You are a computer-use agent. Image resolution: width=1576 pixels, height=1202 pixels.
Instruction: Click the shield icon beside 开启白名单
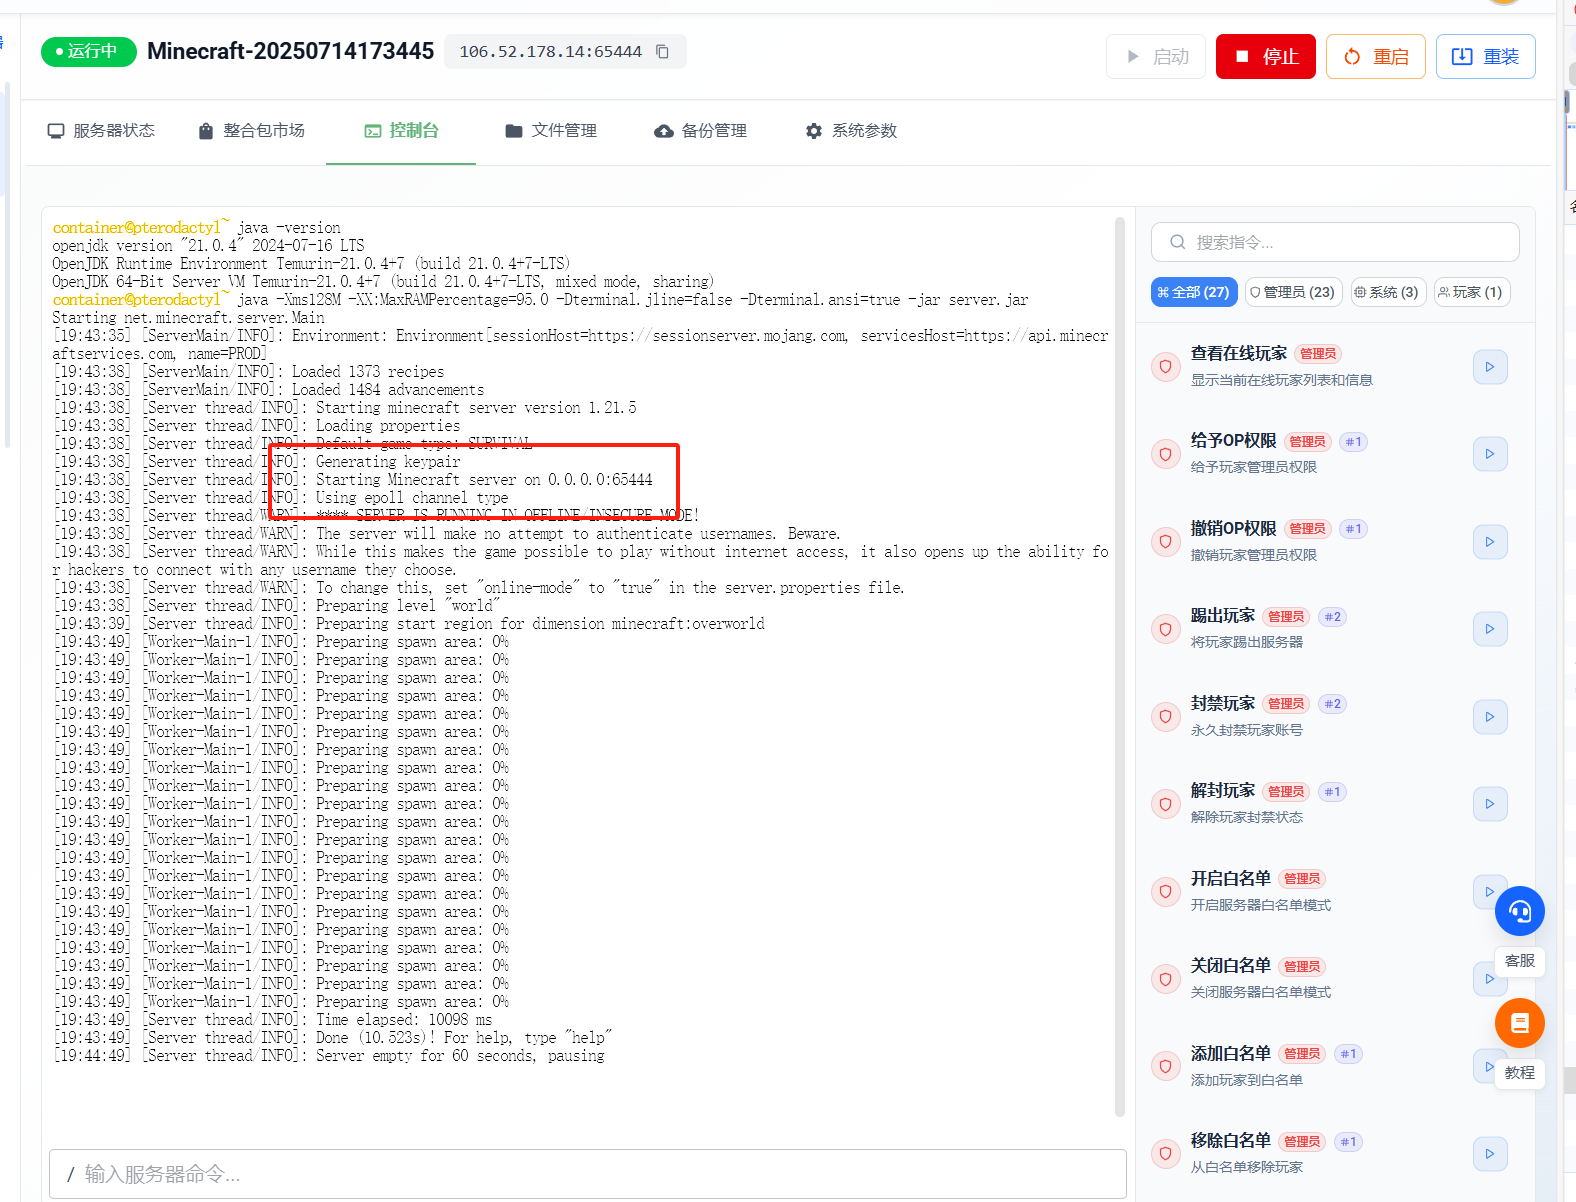(1165, 892)
